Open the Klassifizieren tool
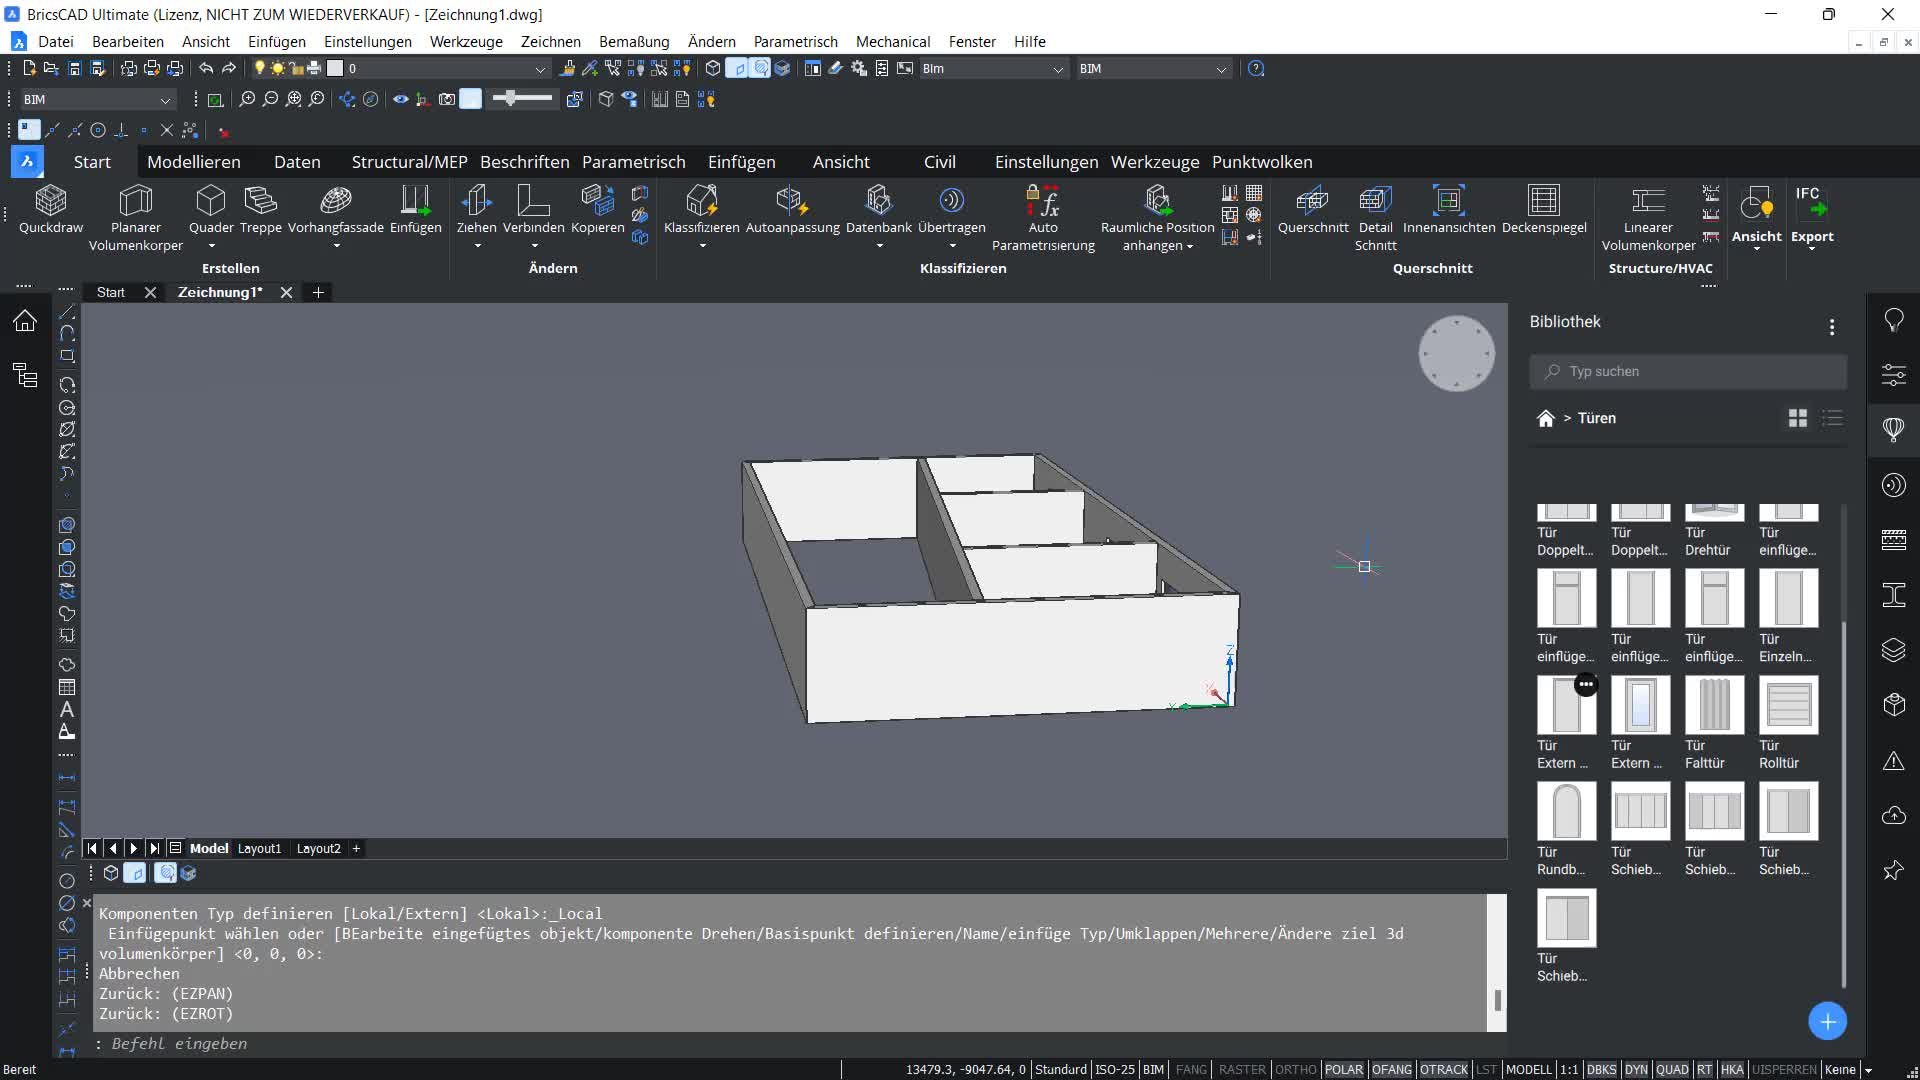Image resolution: width=1920 pixels, height=1080 pixels. click(701, 210)
